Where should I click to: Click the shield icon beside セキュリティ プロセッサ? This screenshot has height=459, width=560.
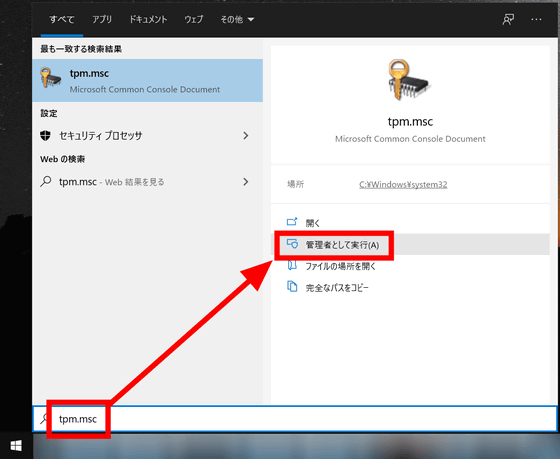pos(45,135)
